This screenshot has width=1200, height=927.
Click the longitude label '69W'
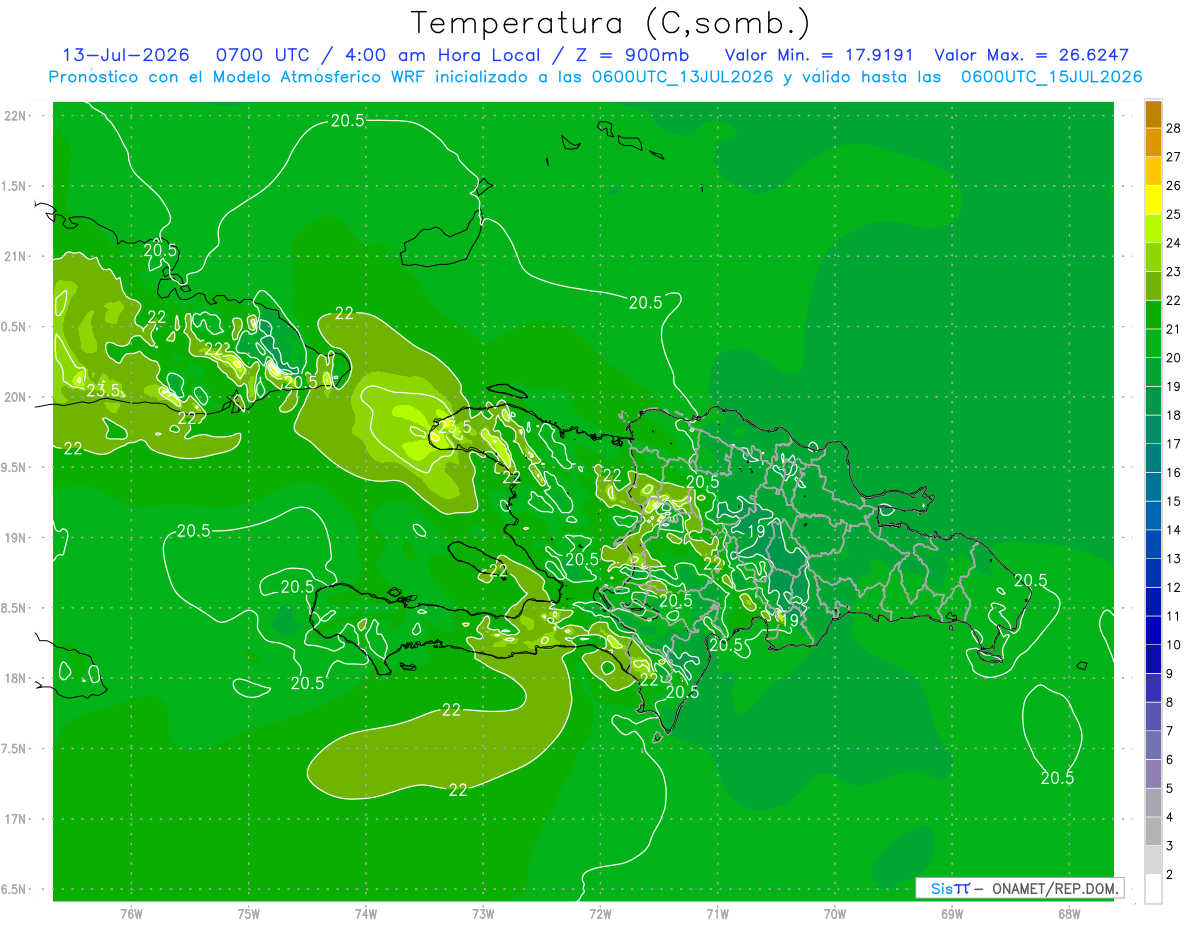952,913
